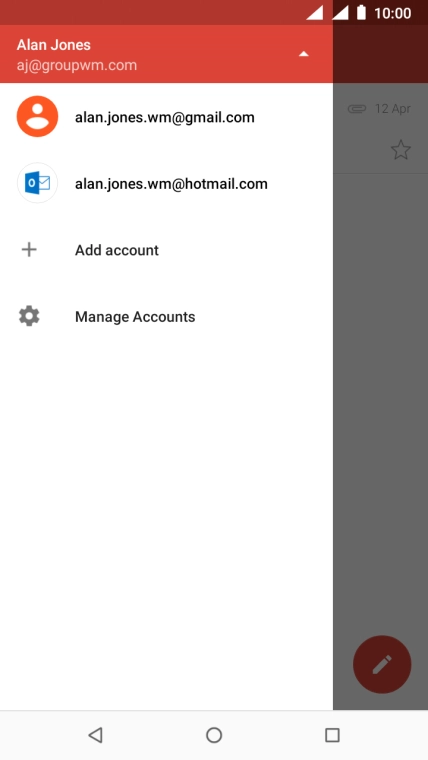
Task: Select alan.jones.wm@gmail.com account
Action: pyautogui.click(x=164, y=117)
